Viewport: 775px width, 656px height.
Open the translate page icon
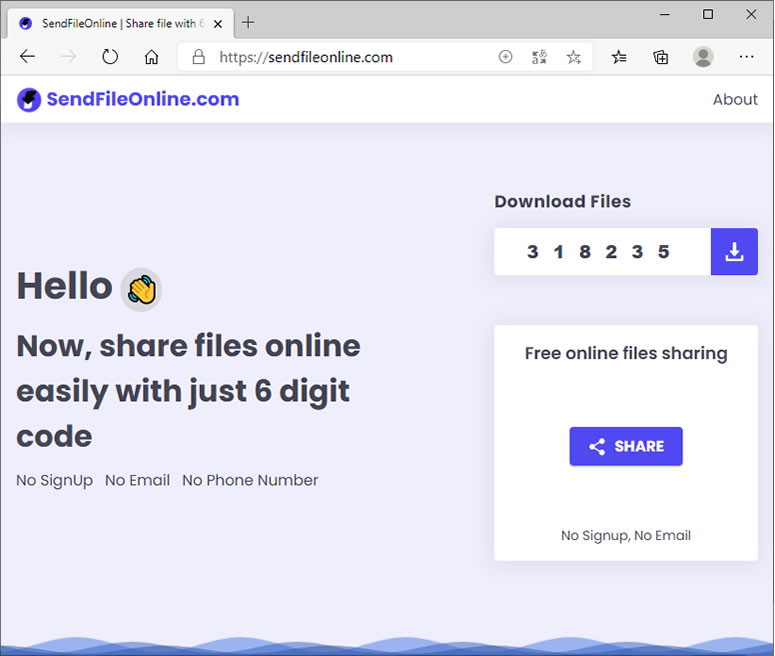(539, 57)
